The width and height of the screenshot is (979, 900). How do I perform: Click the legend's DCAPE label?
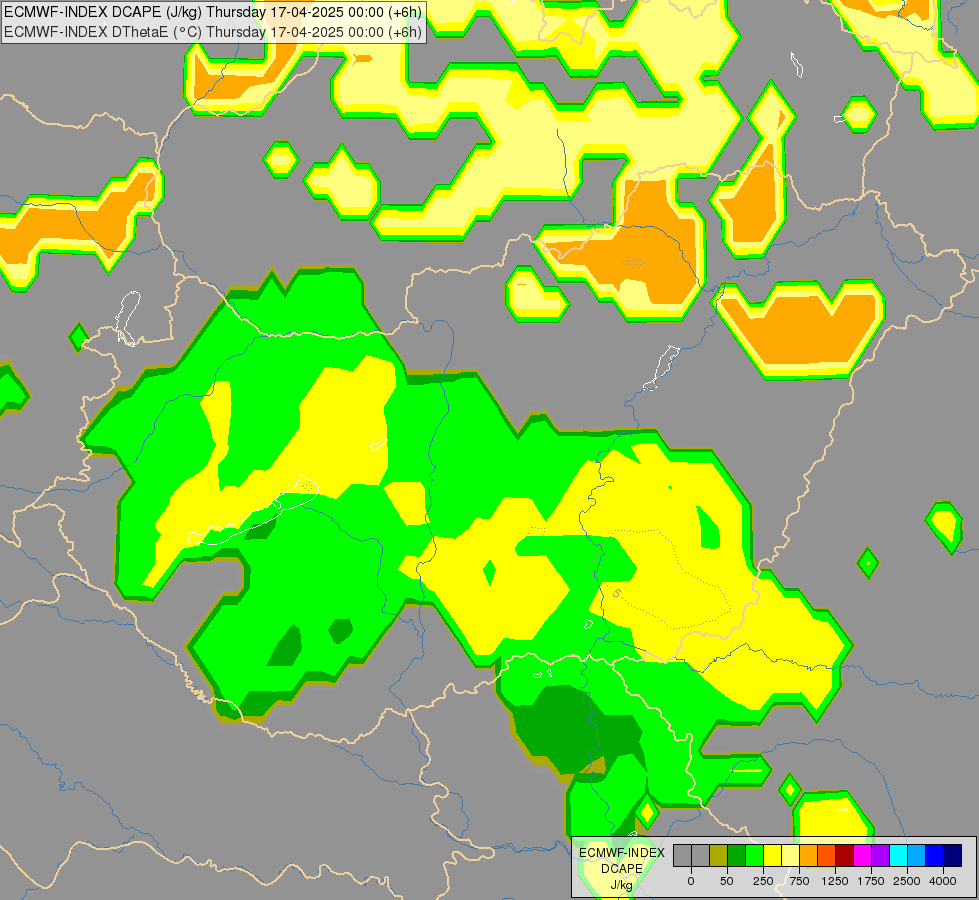[x=622, y=869]
